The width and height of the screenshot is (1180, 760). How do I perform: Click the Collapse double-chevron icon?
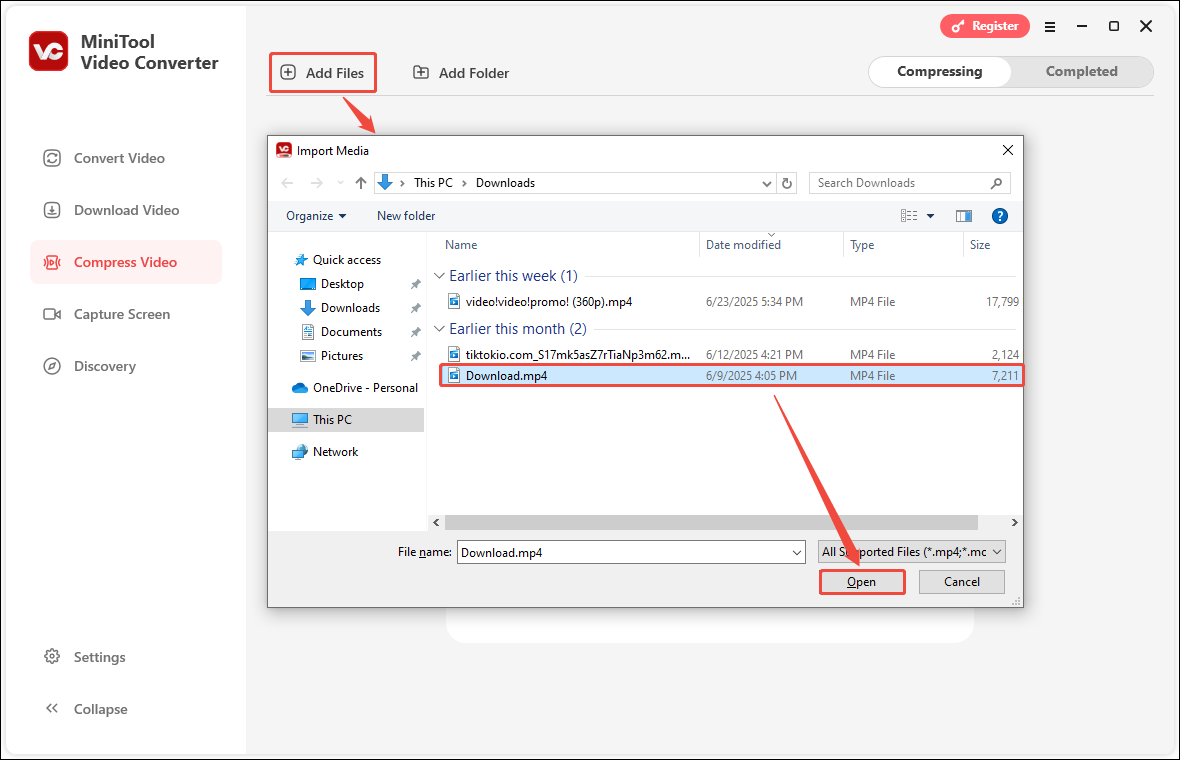(52, 708)
